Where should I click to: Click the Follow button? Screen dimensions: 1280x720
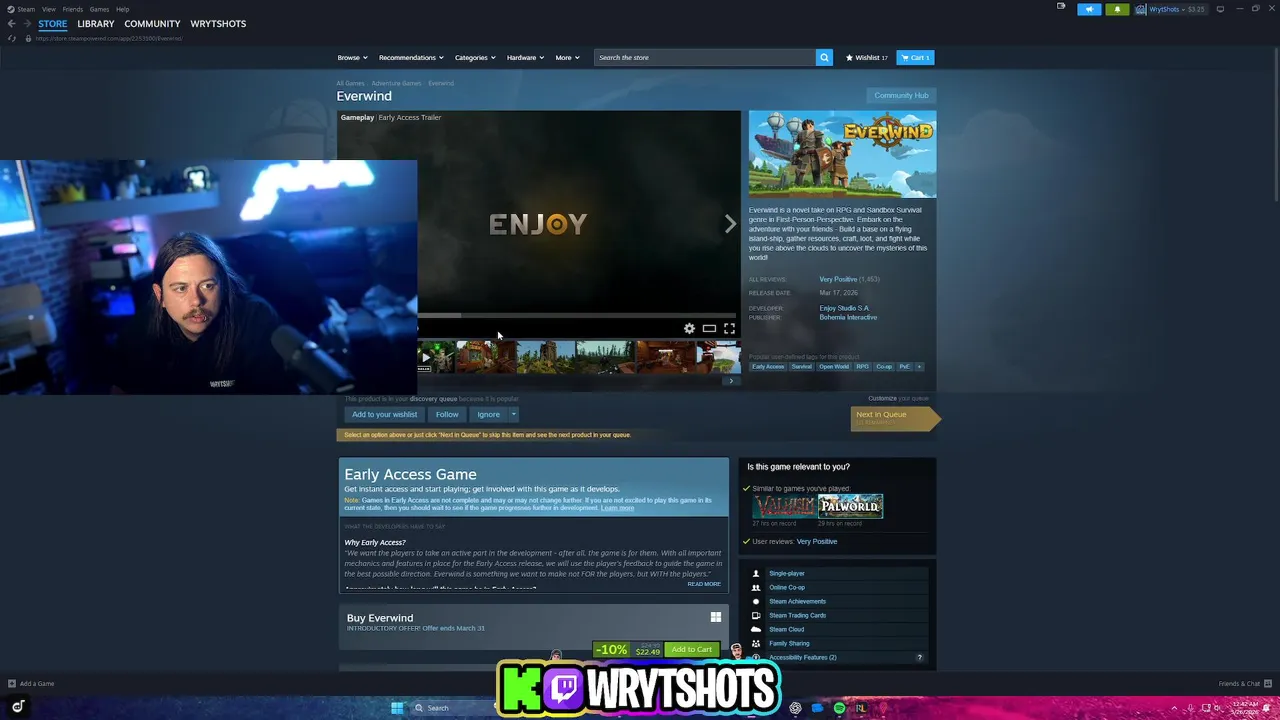tap(447, 414)
